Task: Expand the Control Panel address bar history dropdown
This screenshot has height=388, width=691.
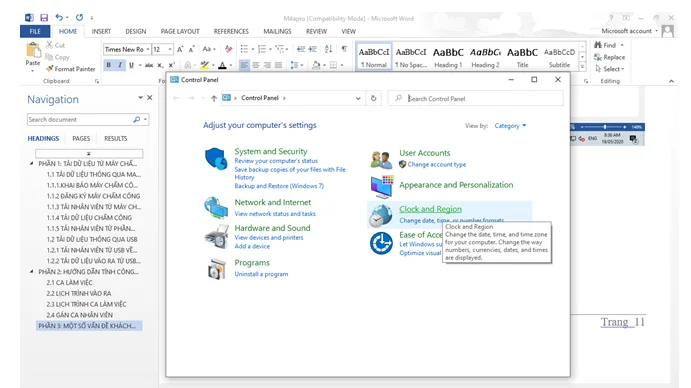Action: (358, 98)
